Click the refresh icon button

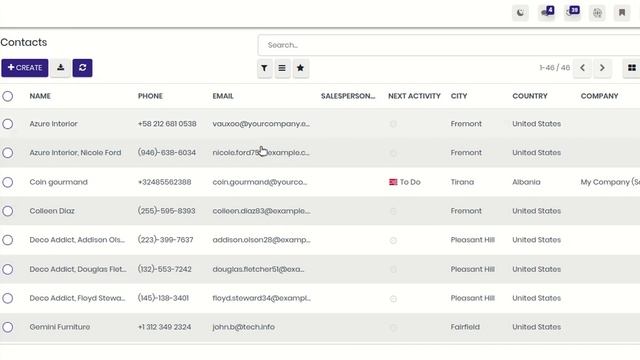coord(82,68)
